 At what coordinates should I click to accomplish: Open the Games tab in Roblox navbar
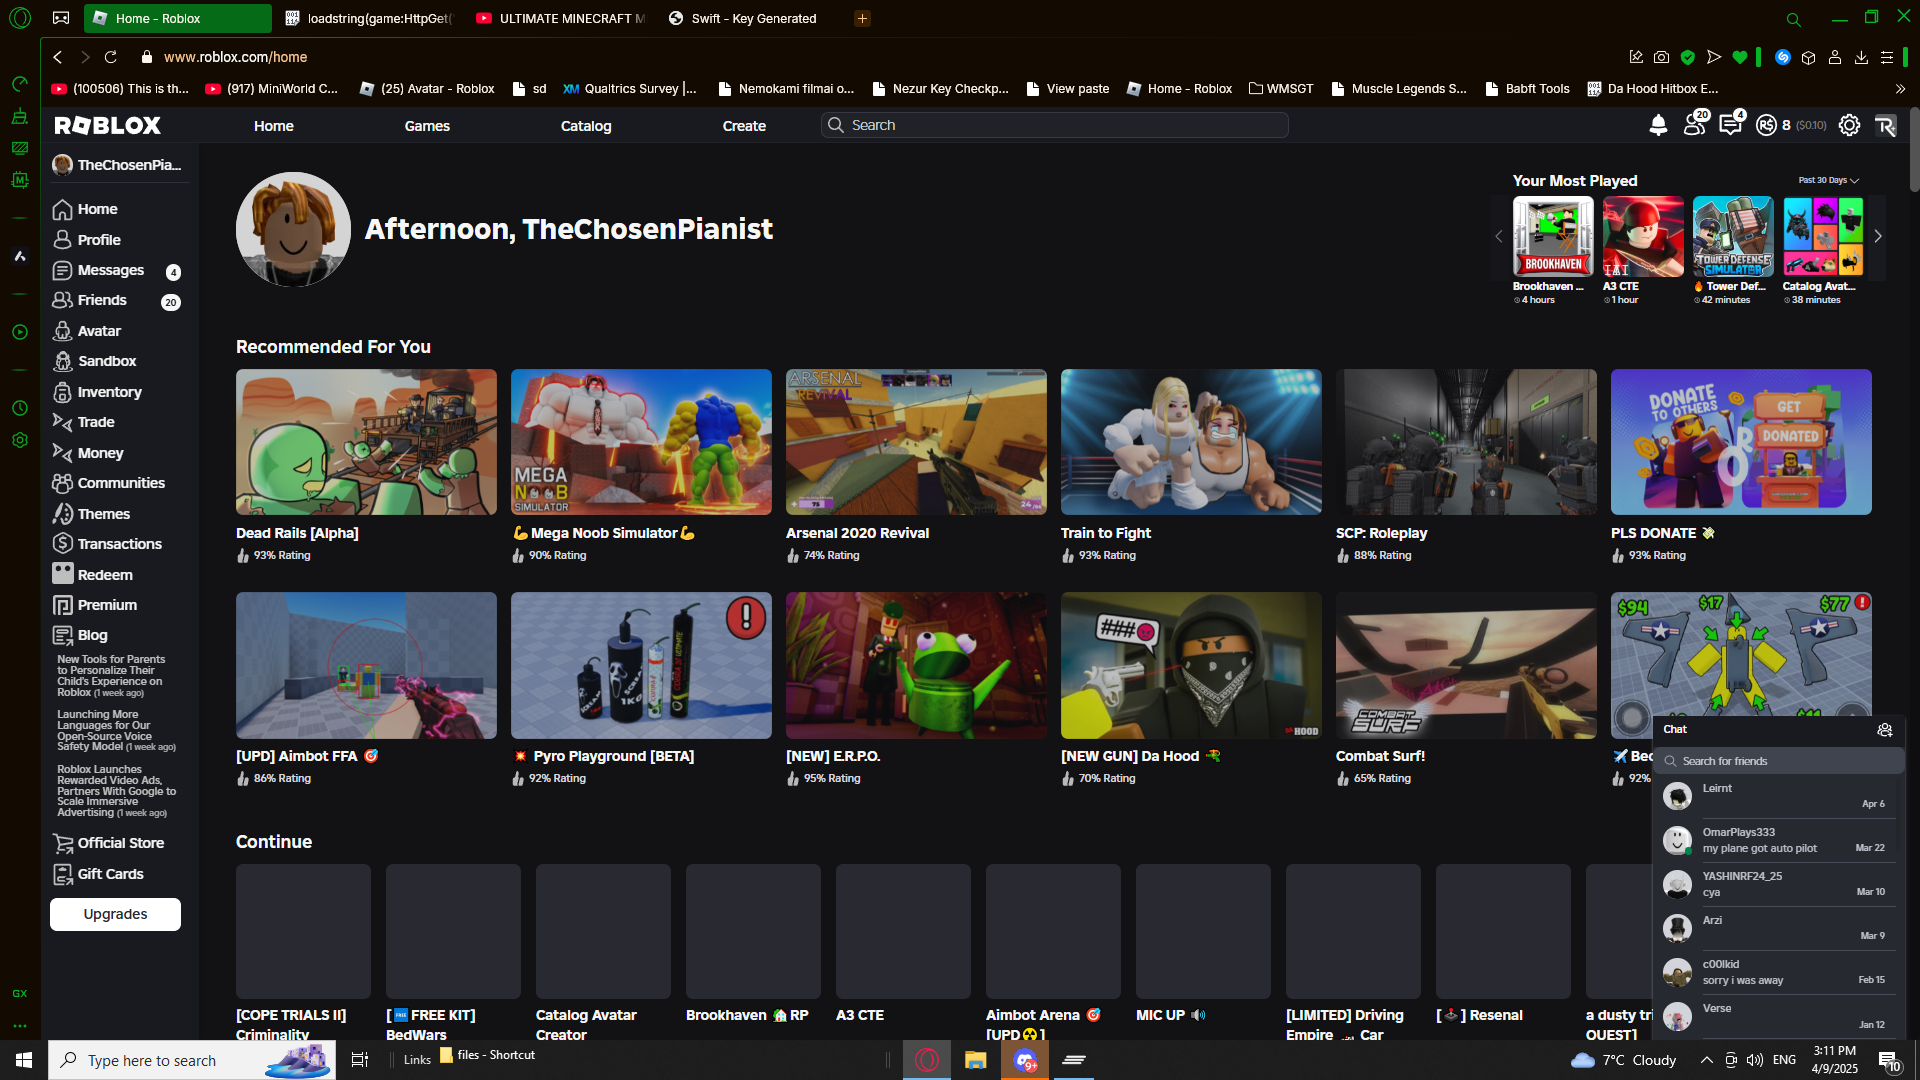coord(427,126)
